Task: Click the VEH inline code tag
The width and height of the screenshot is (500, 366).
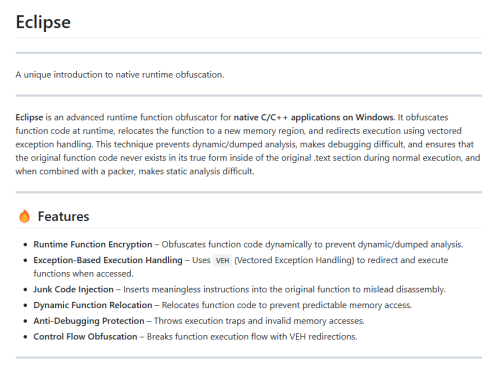Action: [222, 260]
